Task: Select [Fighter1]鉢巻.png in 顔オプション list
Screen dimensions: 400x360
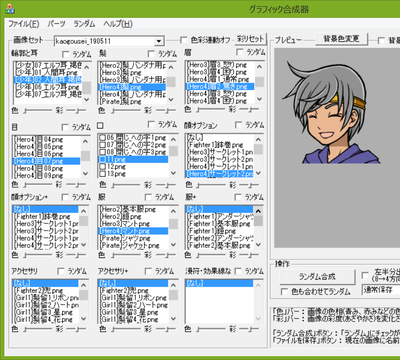Action: point(219,145)
